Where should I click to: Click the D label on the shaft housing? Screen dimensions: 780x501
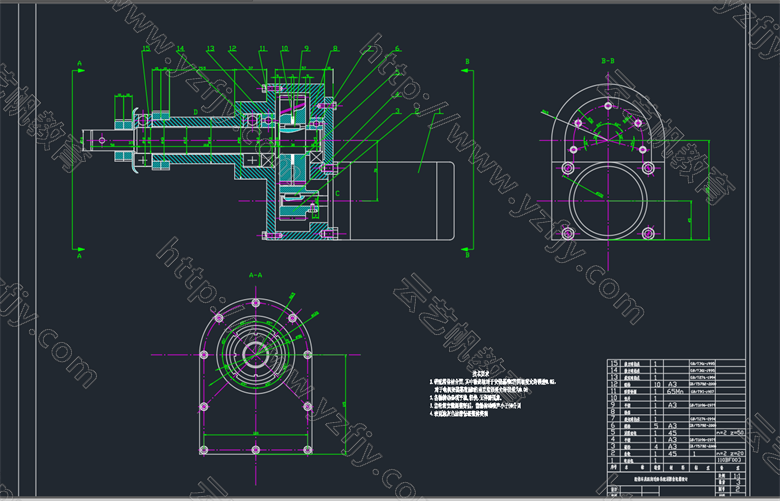[195, 112]
